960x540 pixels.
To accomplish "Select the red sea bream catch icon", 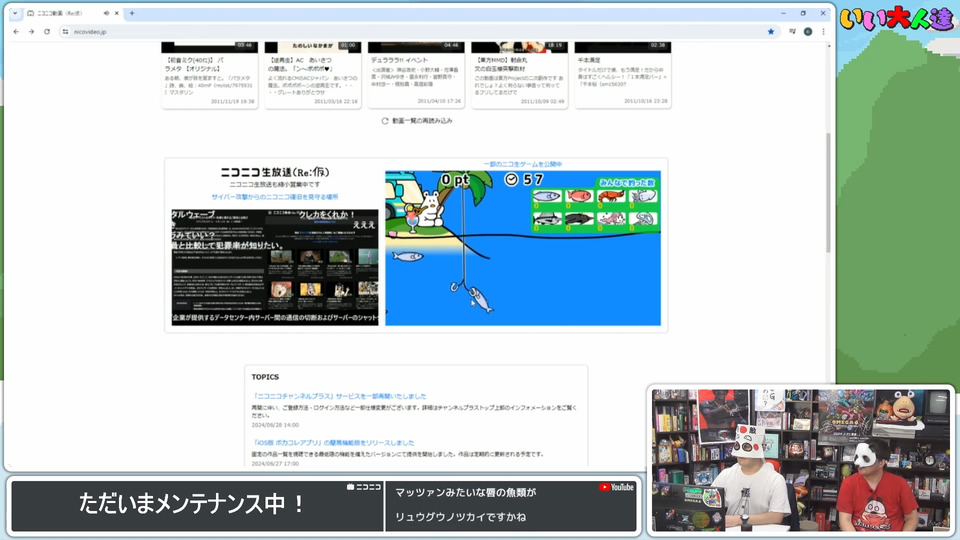I will (579, 196).
